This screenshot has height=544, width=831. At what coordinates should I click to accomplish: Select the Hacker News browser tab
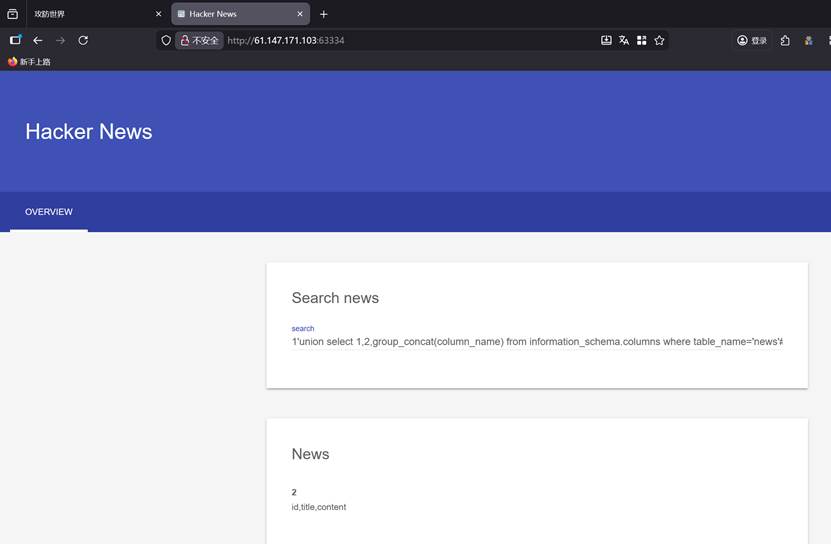pyautogui.click(x=241, y=14)
